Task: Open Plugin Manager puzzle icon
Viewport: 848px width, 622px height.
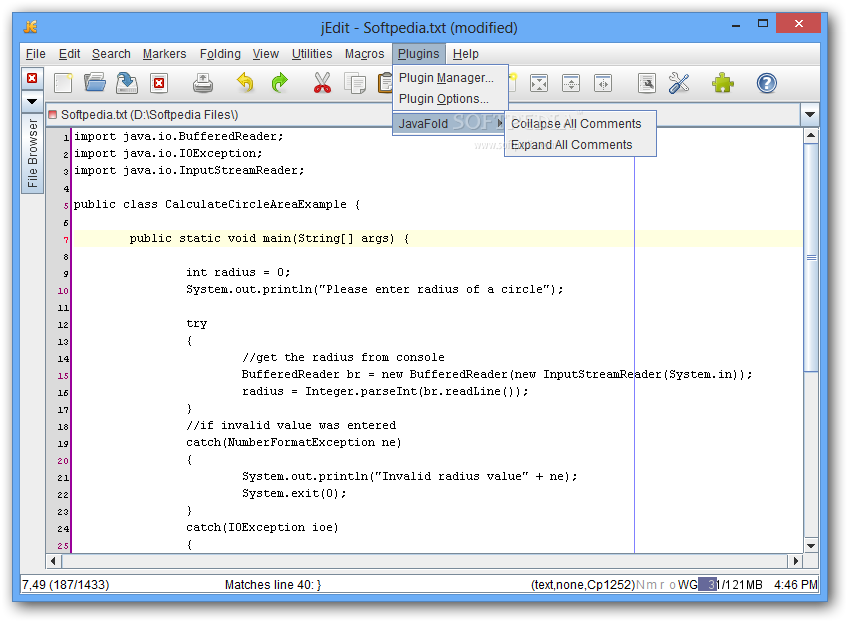Action: coord(723,83)
